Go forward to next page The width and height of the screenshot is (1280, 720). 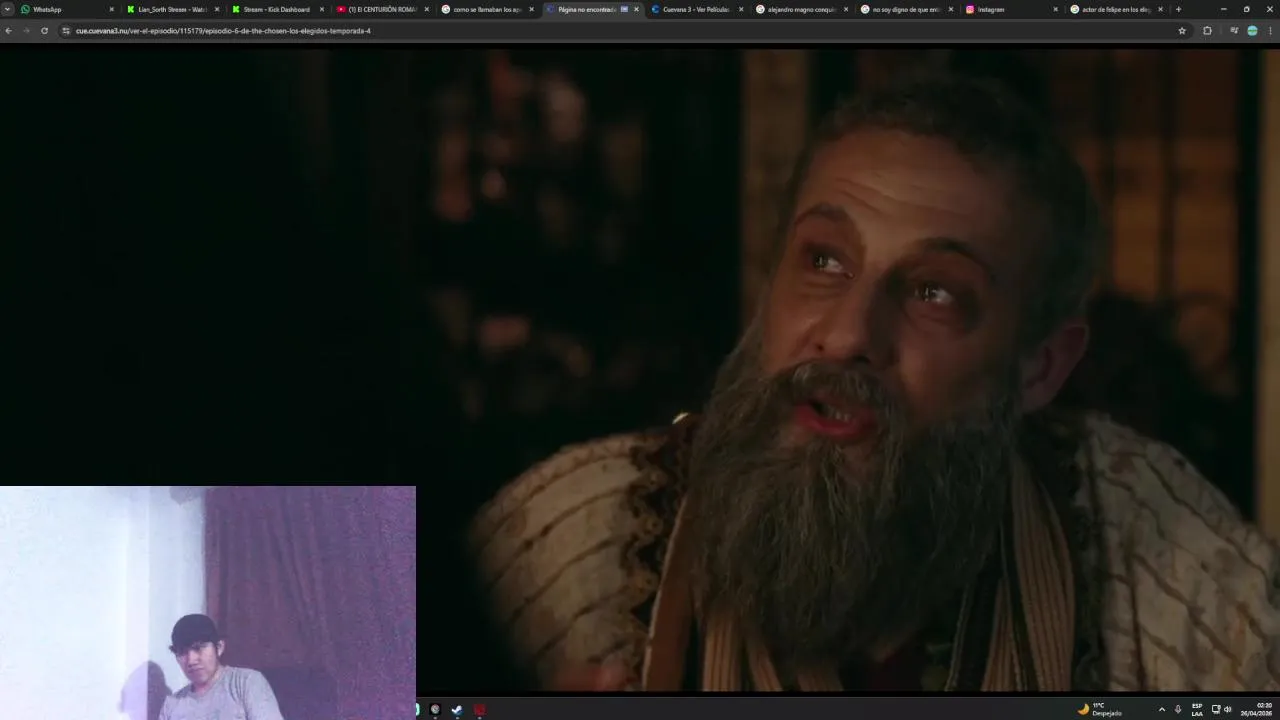point(26,31)
